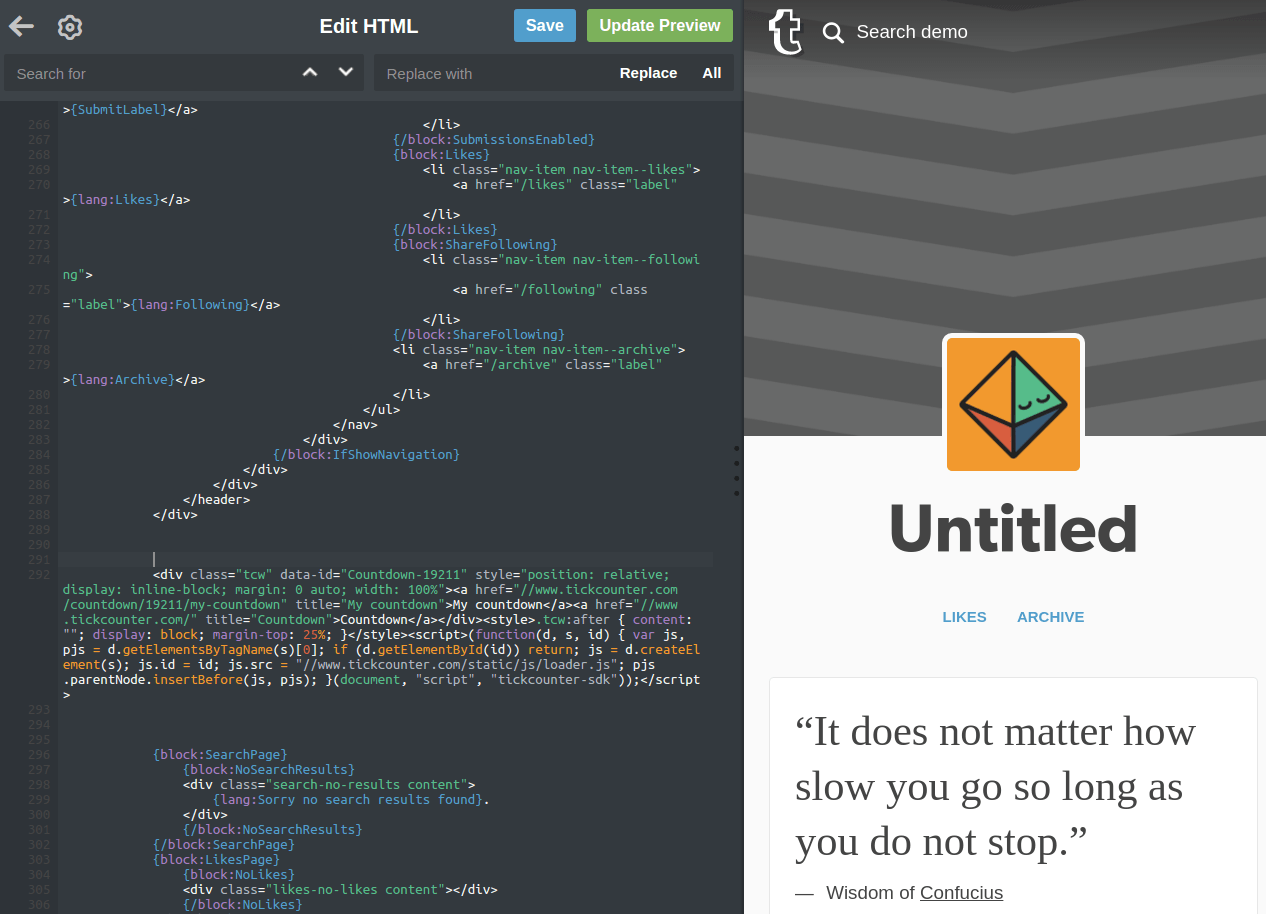Click the All replace button
1266x914 pixels.
(x=712, y=73)
